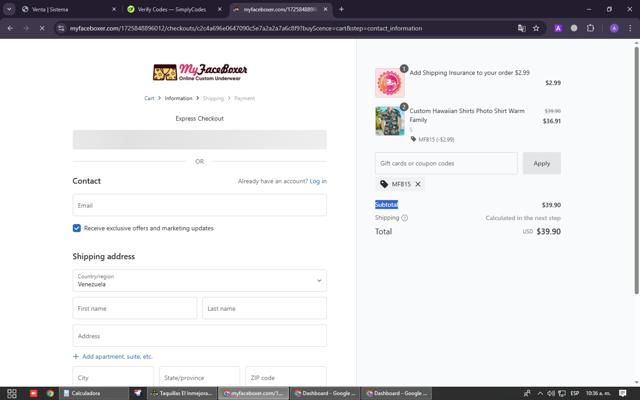Switch the ESP input language

pos(575,393)
